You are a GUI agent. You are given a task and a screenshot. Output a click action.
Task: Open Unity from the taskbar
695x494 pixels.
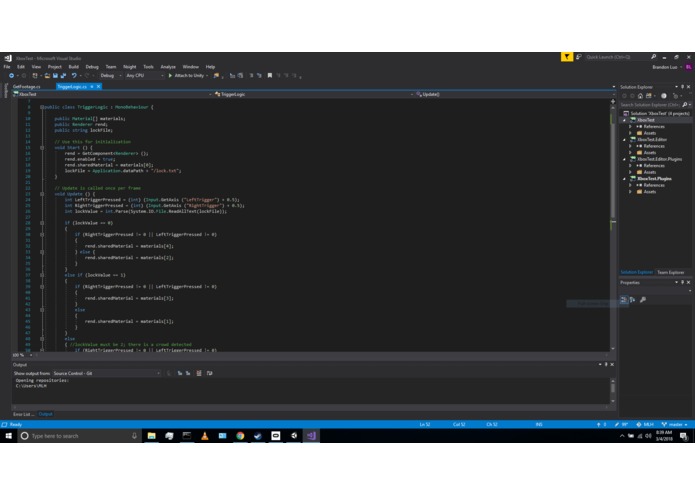click(293, 436)
